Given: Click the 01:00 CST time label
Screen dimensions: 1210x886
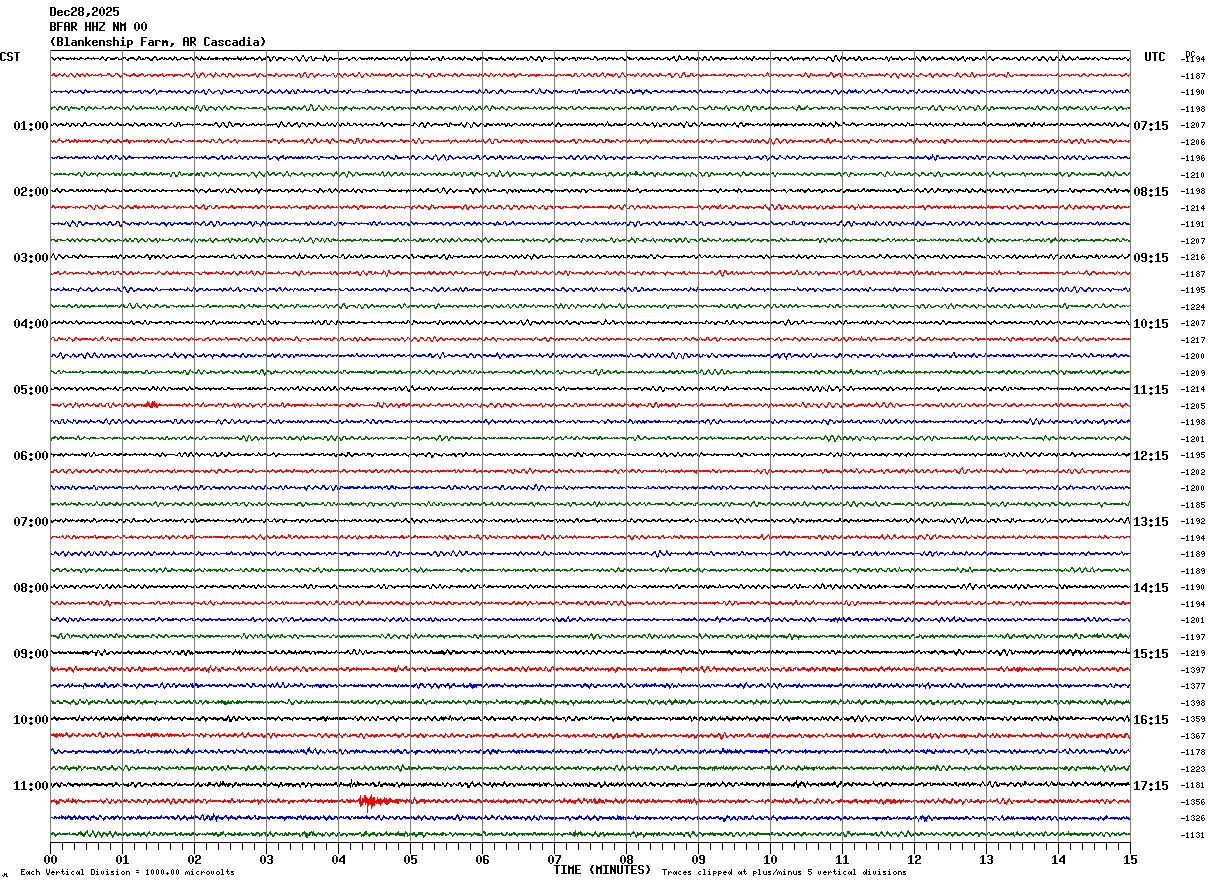Looking at the screenshot, I should (x=31, y=126).
